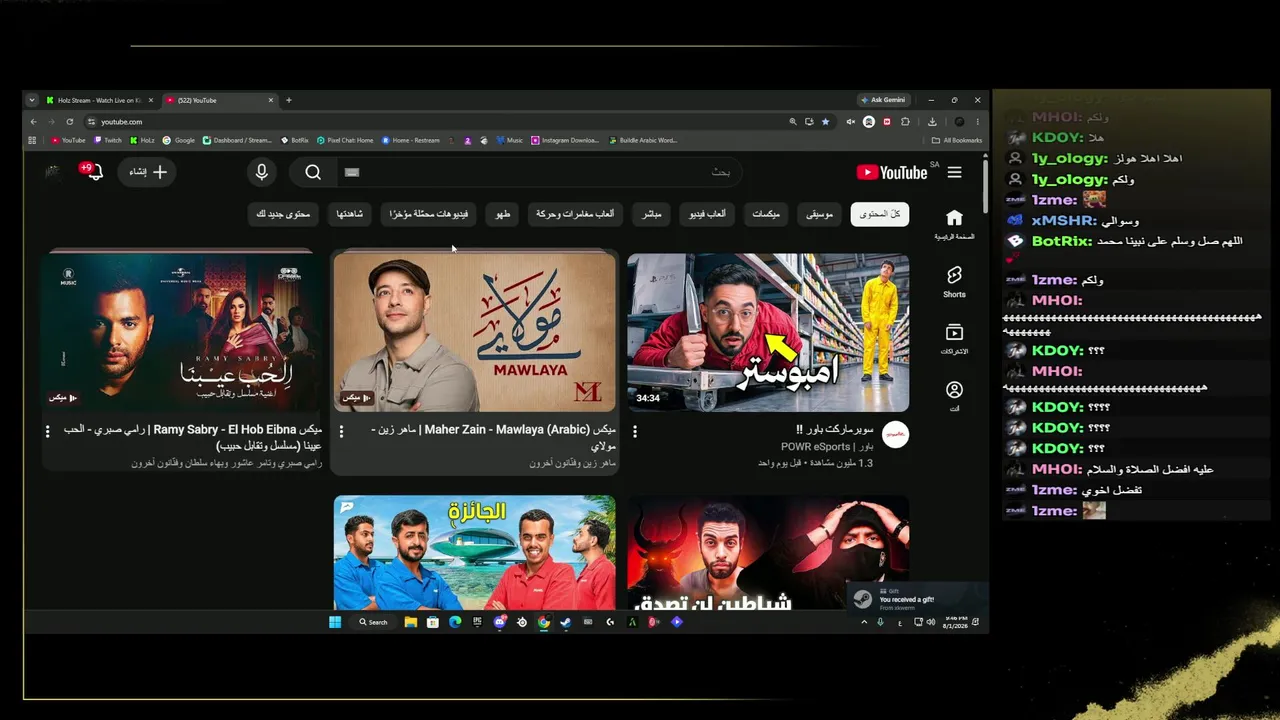Mute the tab with the speaker icon

point(850,122)
